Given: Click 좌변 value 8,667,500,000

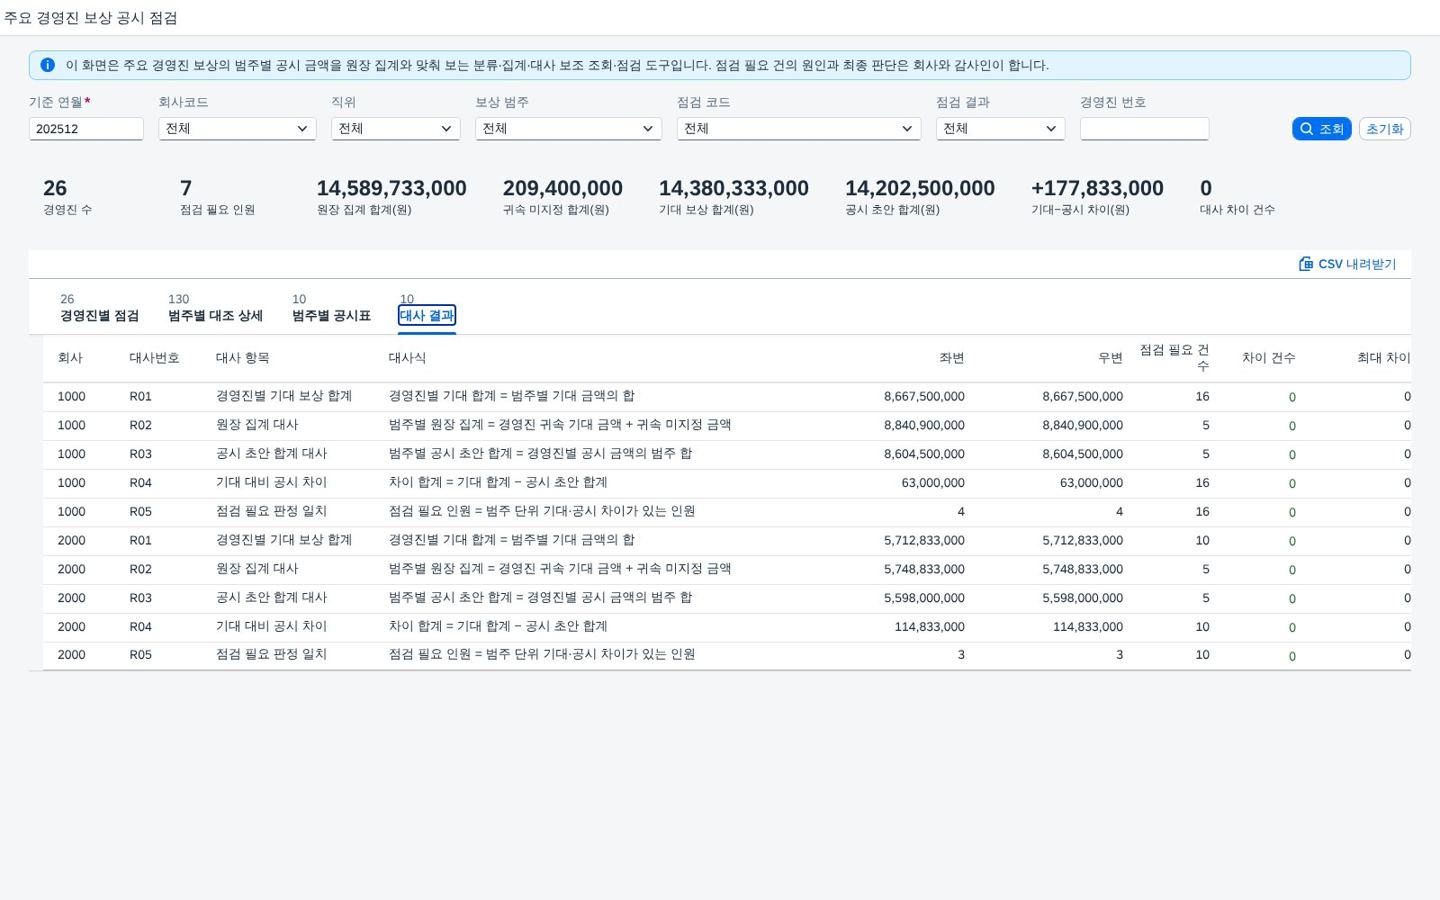Looking at the screenshot, I should [x=924, y=397].
